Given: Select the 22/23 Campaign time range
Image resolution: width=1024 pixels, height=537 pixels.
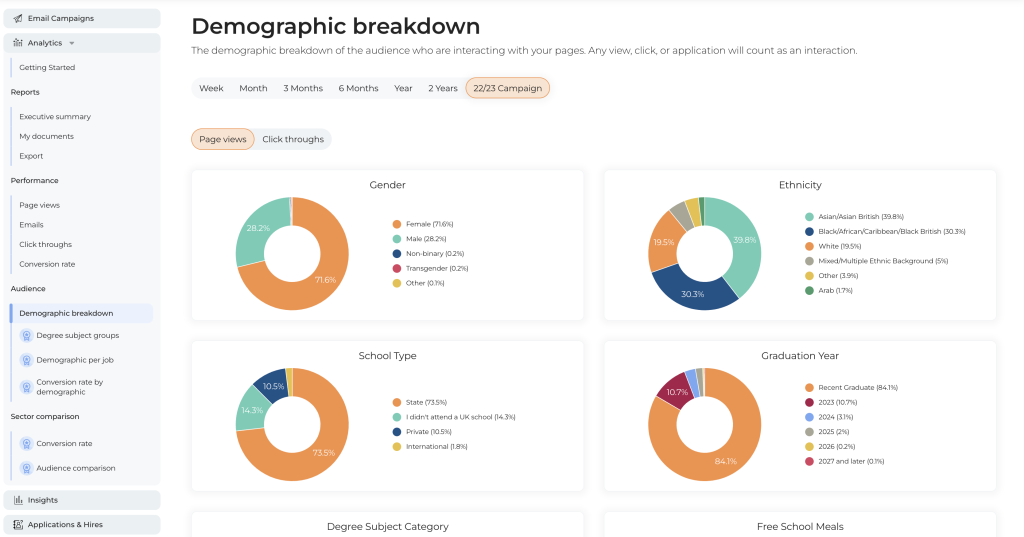Looking at the screenshot, I should coord(507,88).
